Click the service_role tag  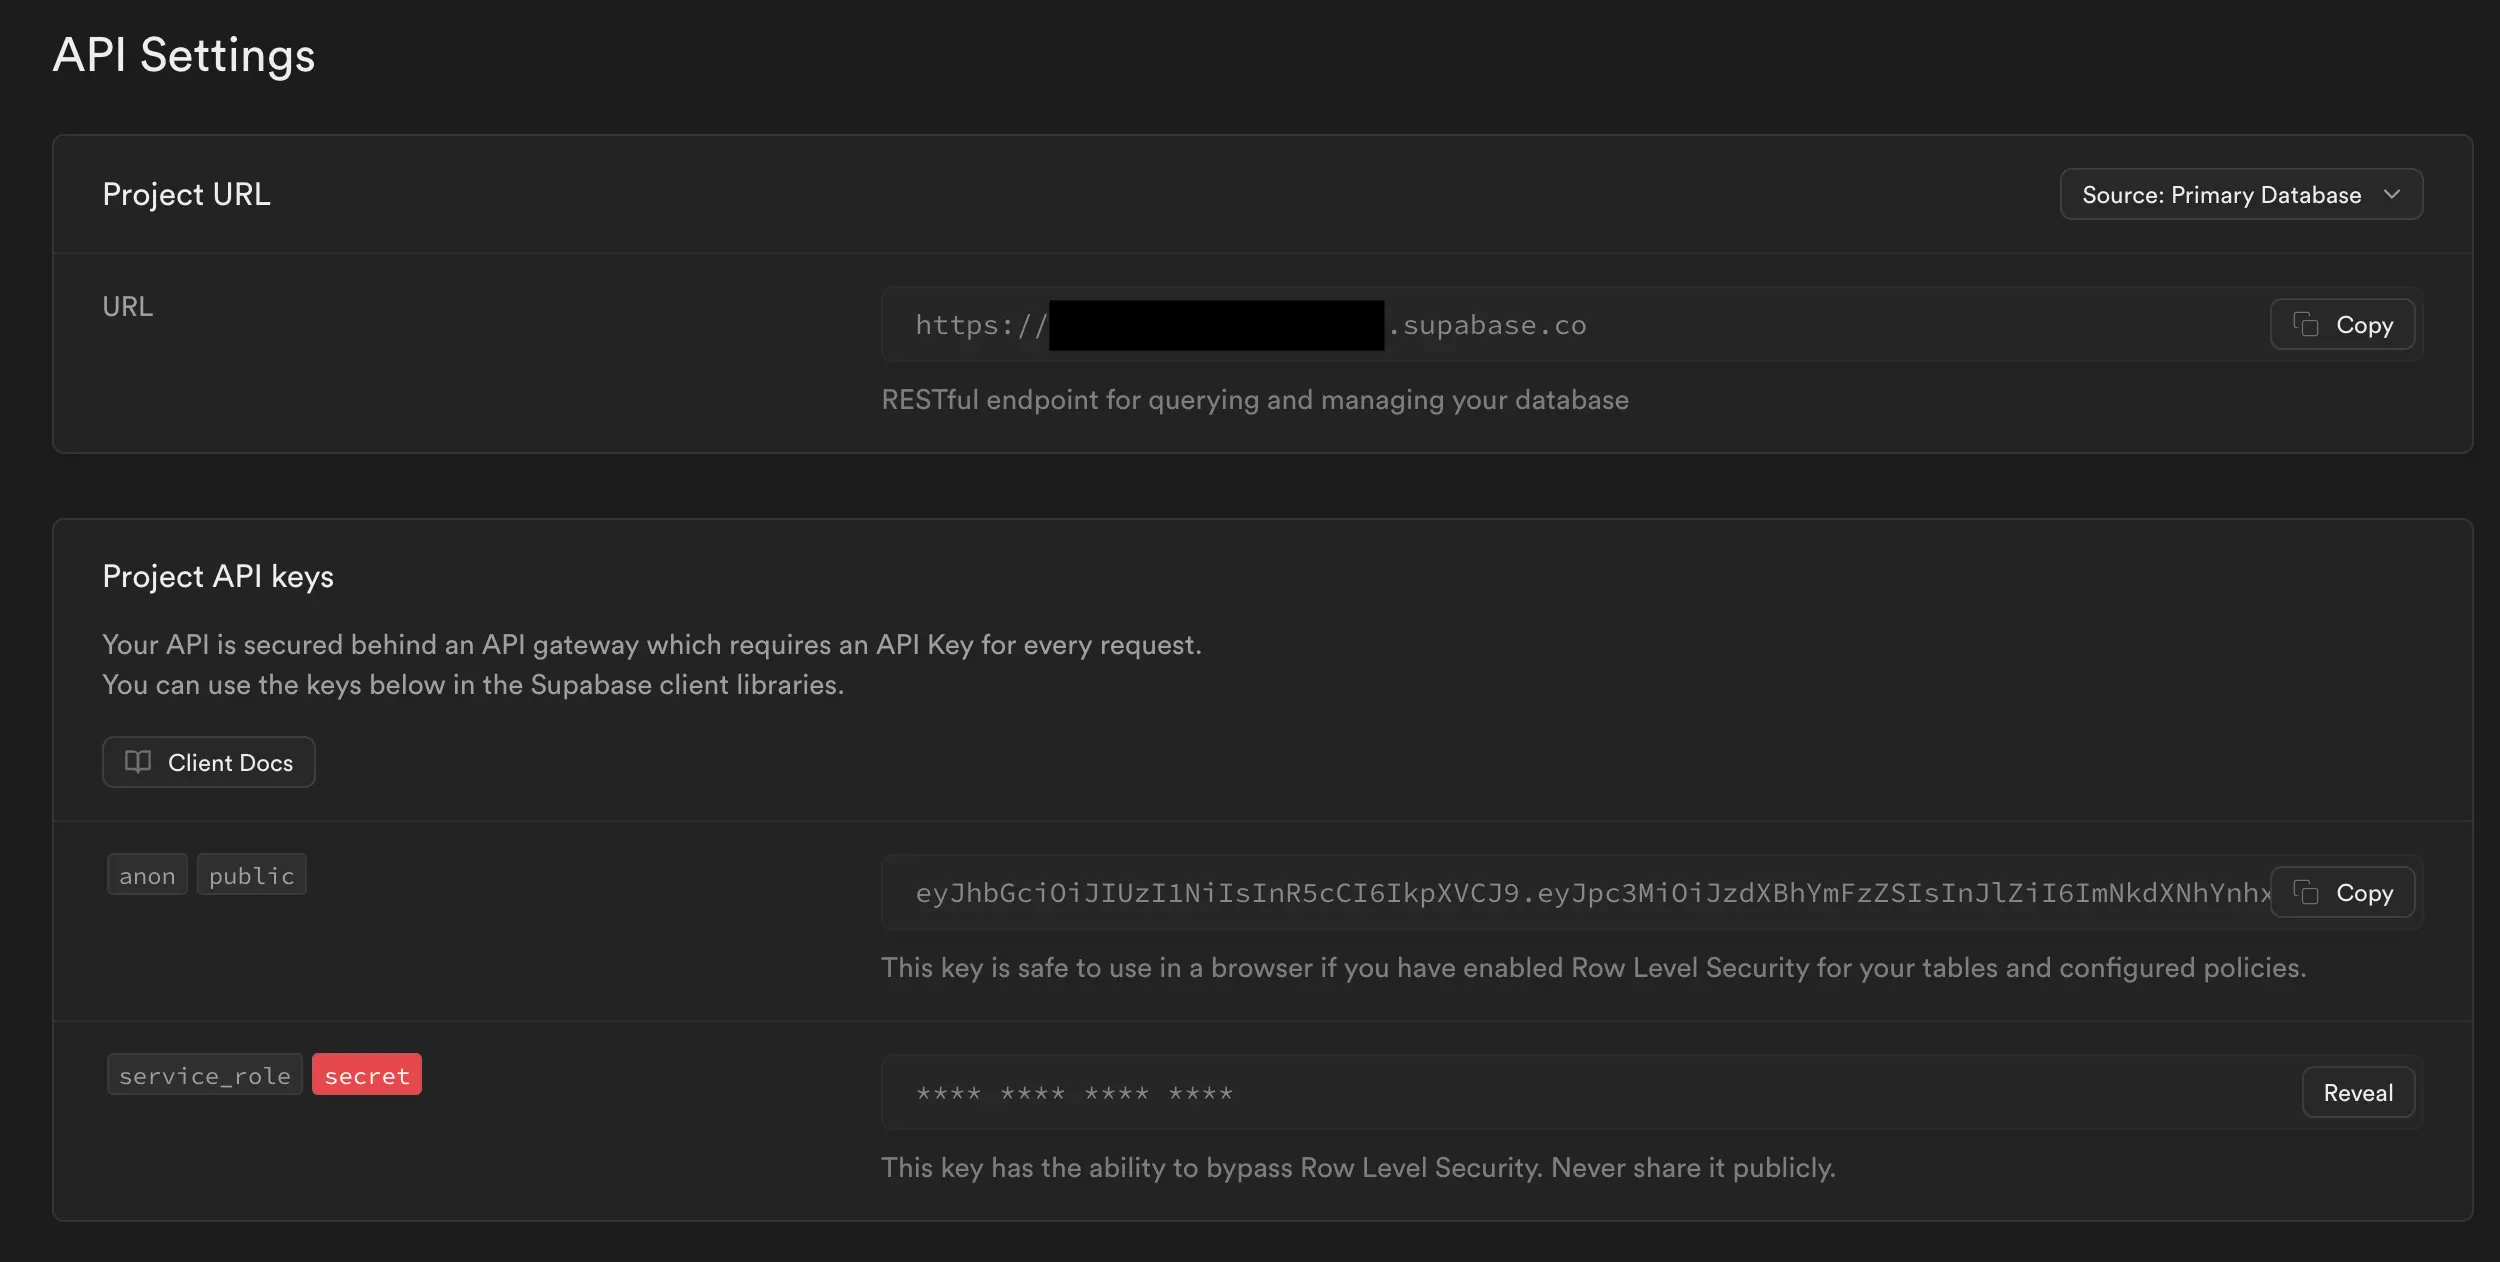click(204, 1076)
